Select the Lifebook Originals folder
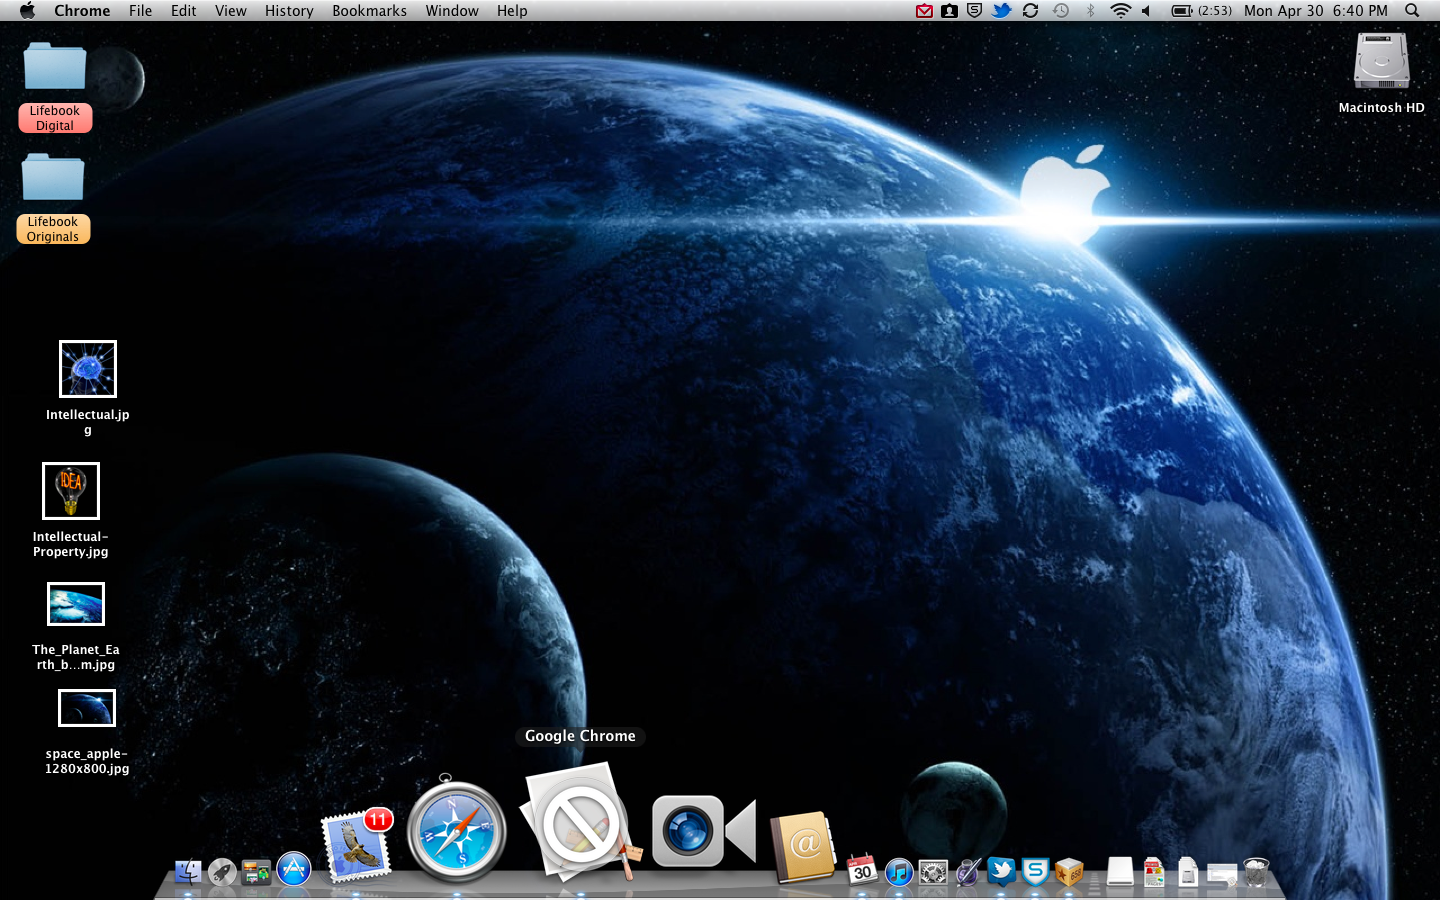The image size is (1440, 900). coord(53,178)
